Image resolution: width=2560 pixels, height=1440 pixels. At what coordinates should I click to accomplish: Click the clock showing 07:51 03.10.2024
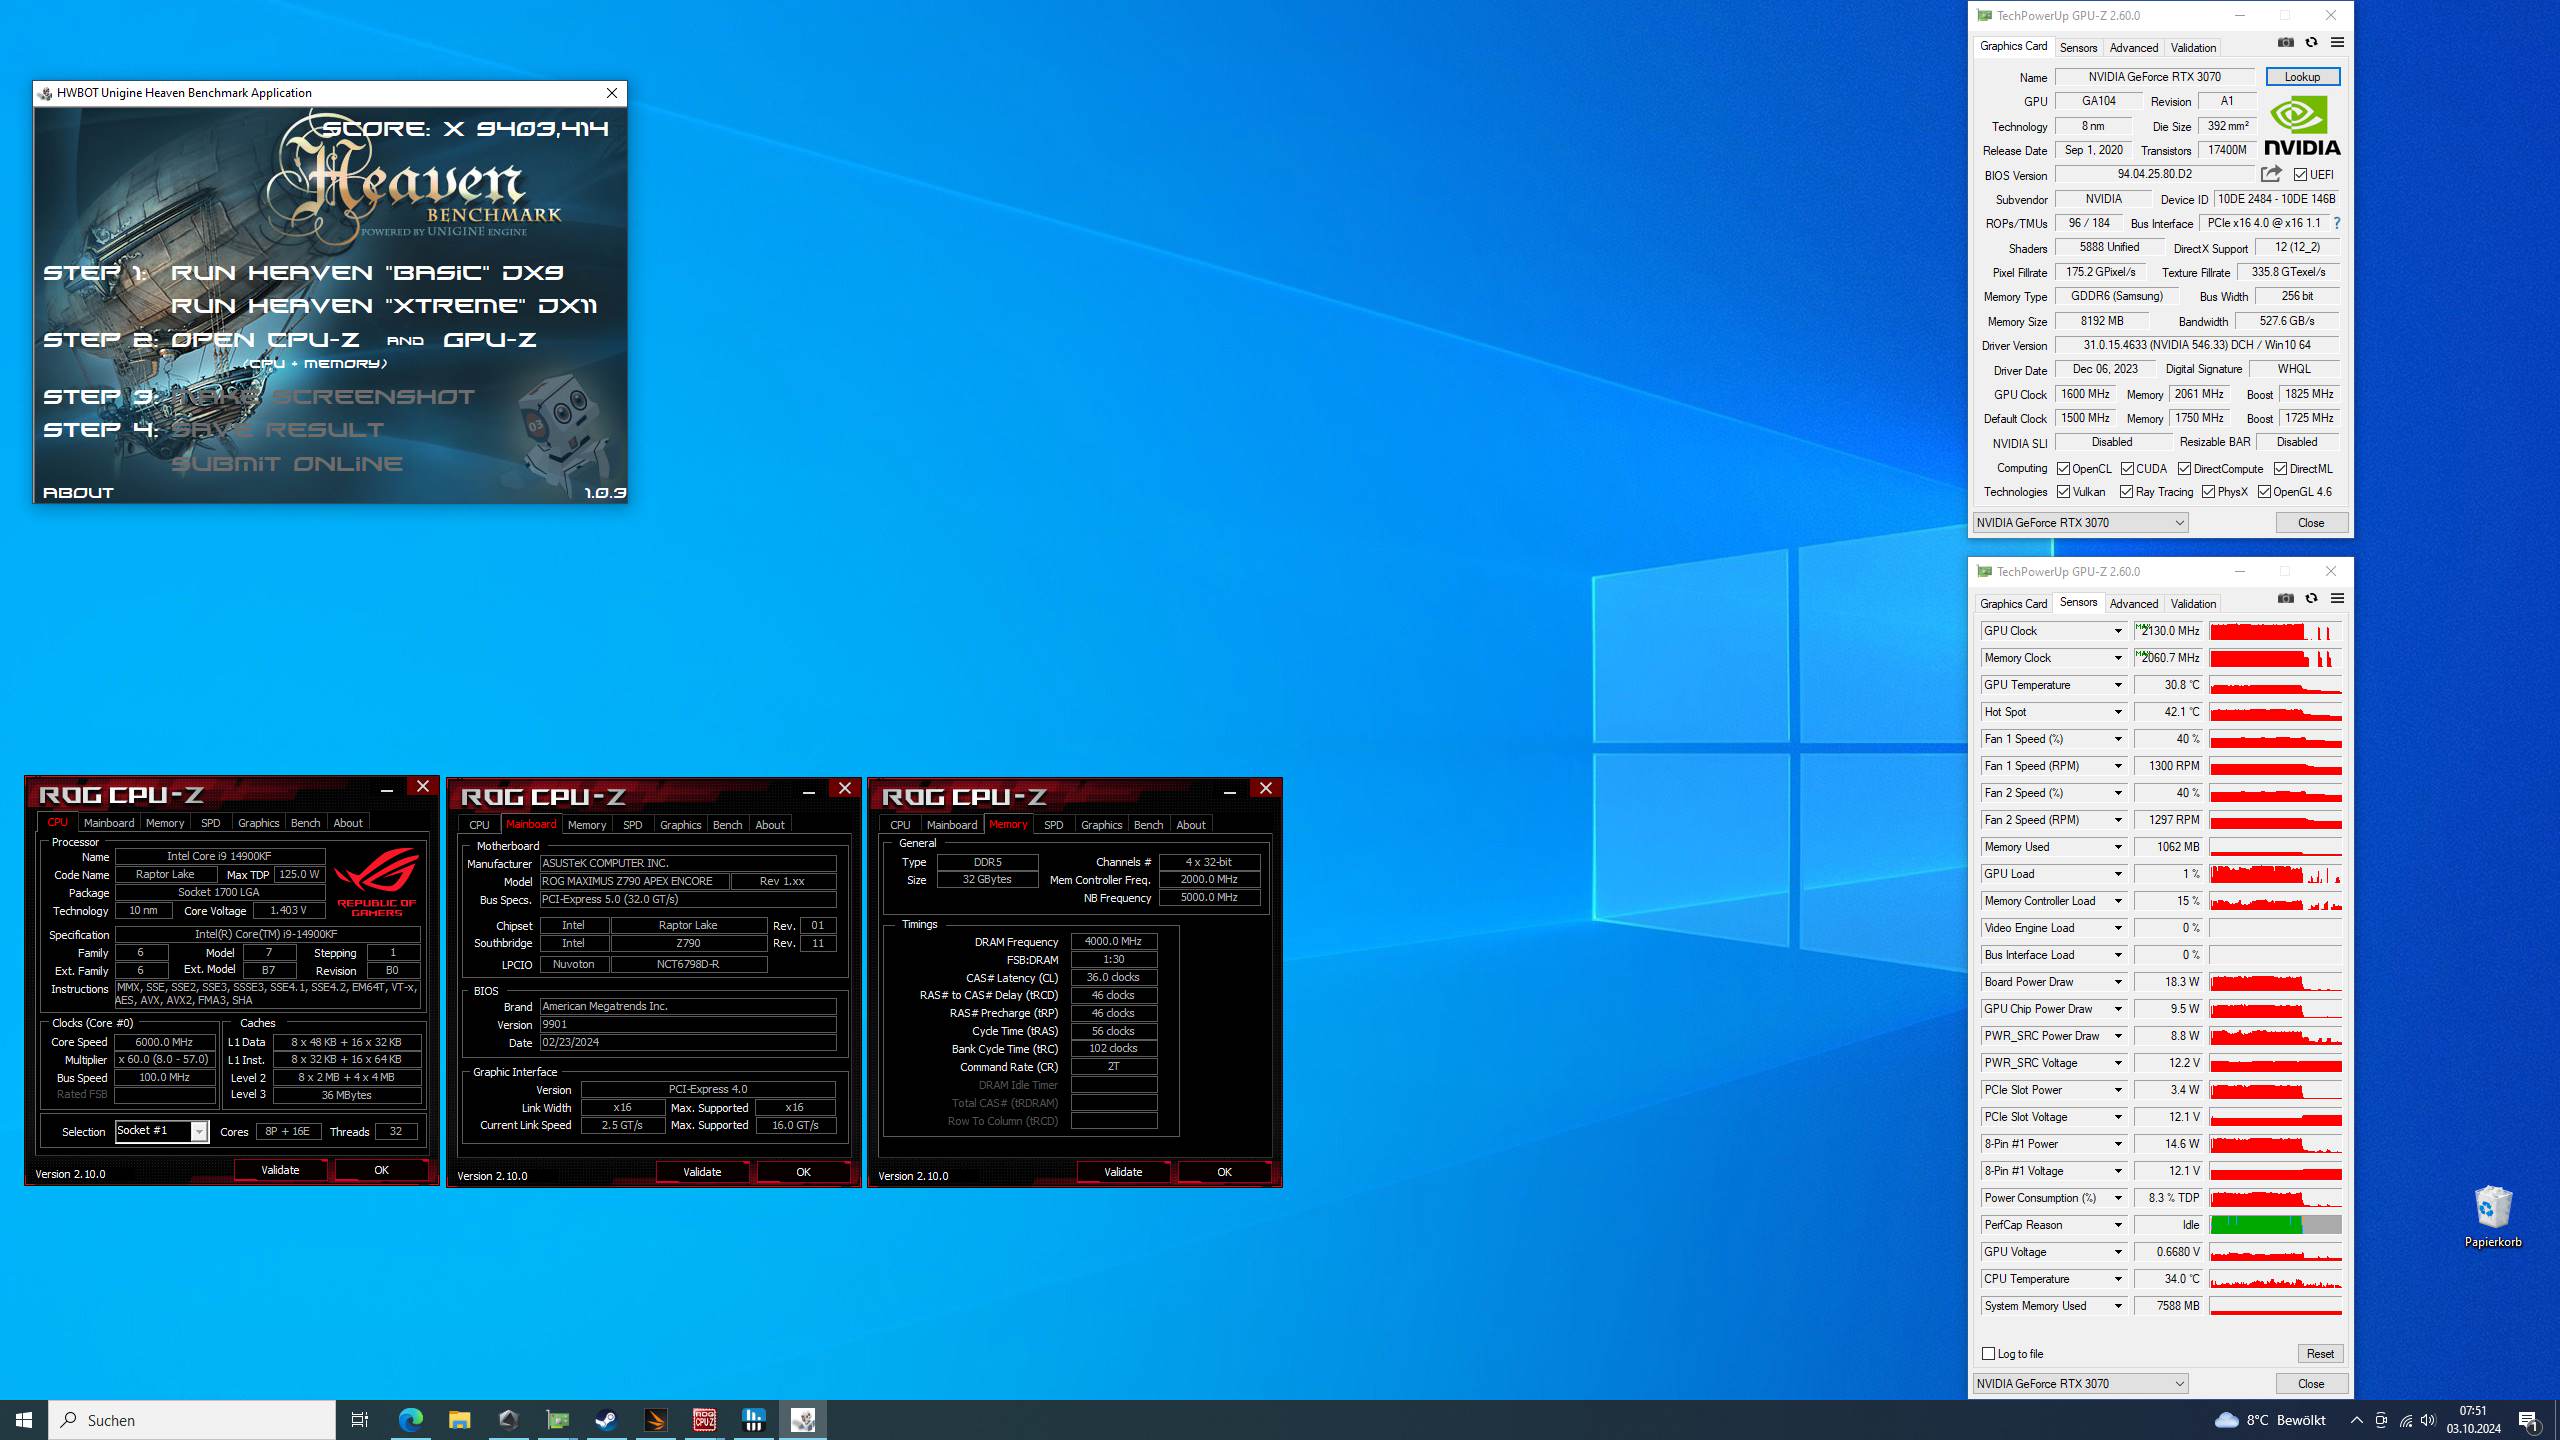(2473, 1420)
